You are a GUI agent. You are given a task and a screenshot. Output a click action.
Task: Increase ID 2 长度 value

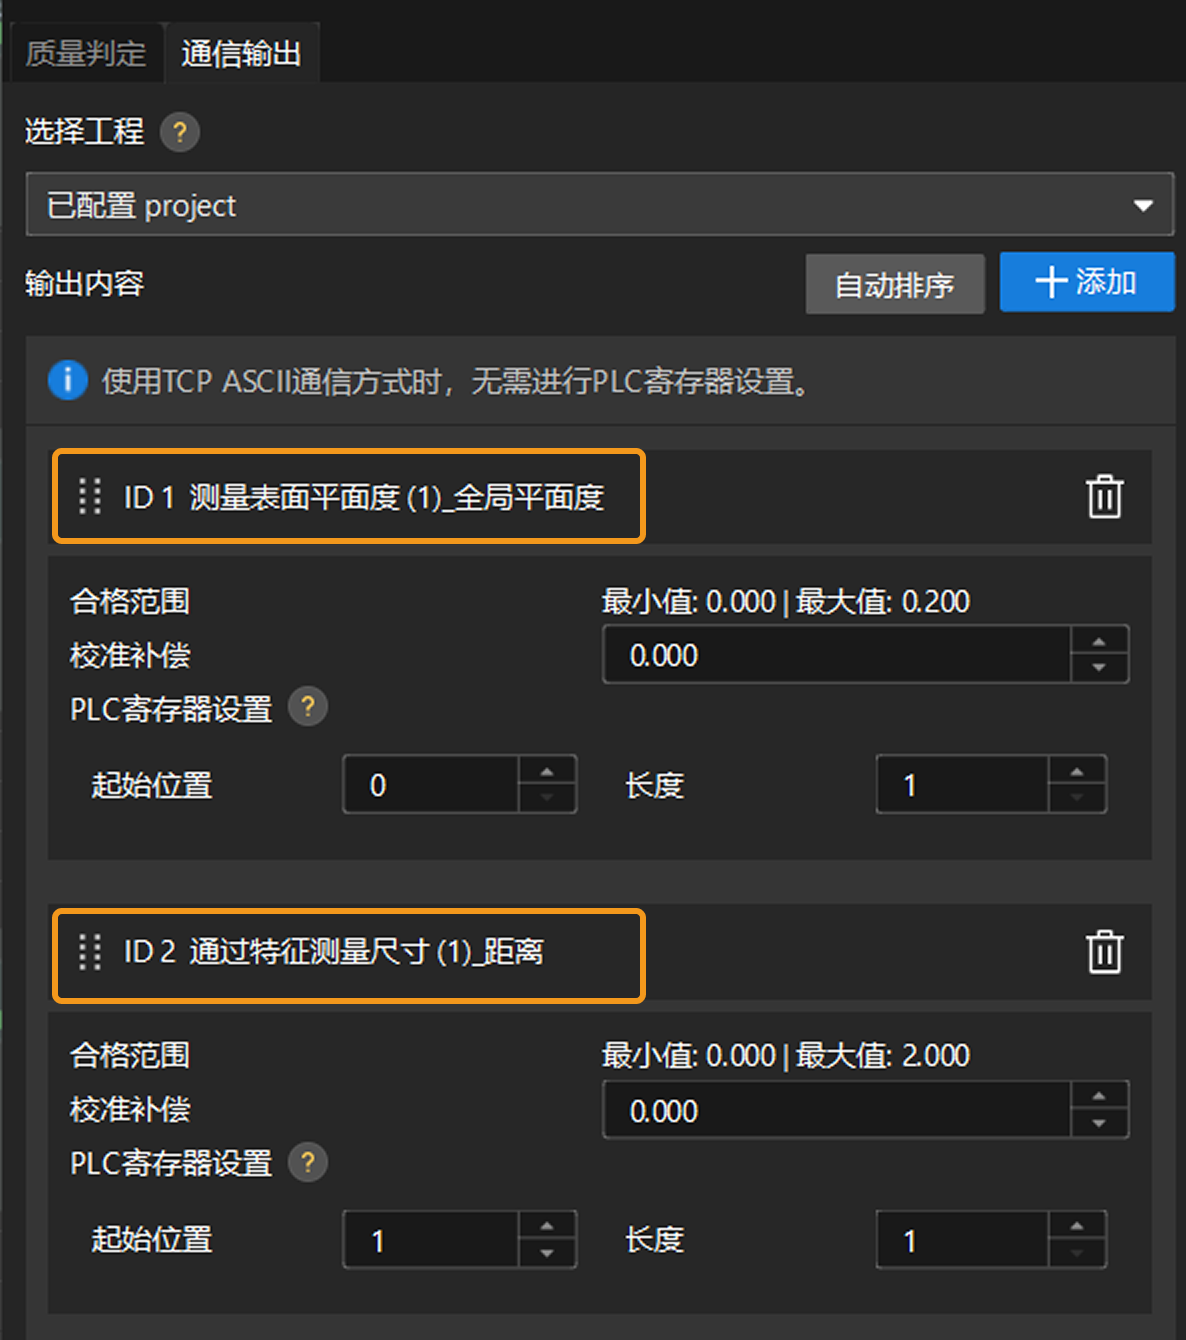click(1077, 1226)
